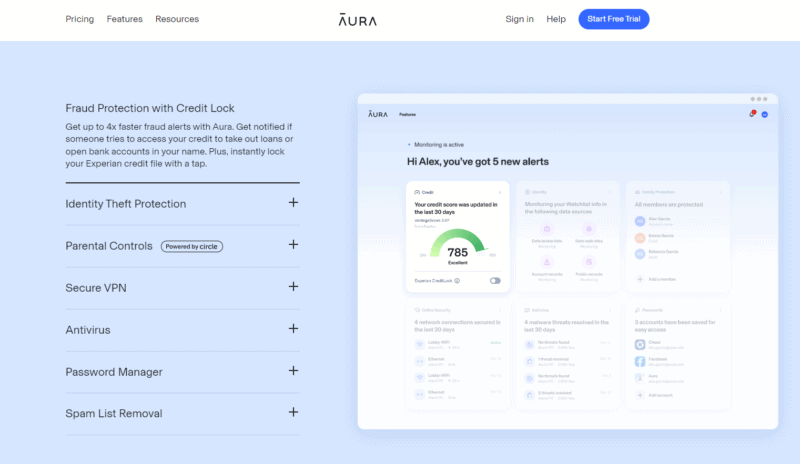Click the Chase icon in Passwords card
Viewport: 800px width, 464px height.
[x=640, y=344]
